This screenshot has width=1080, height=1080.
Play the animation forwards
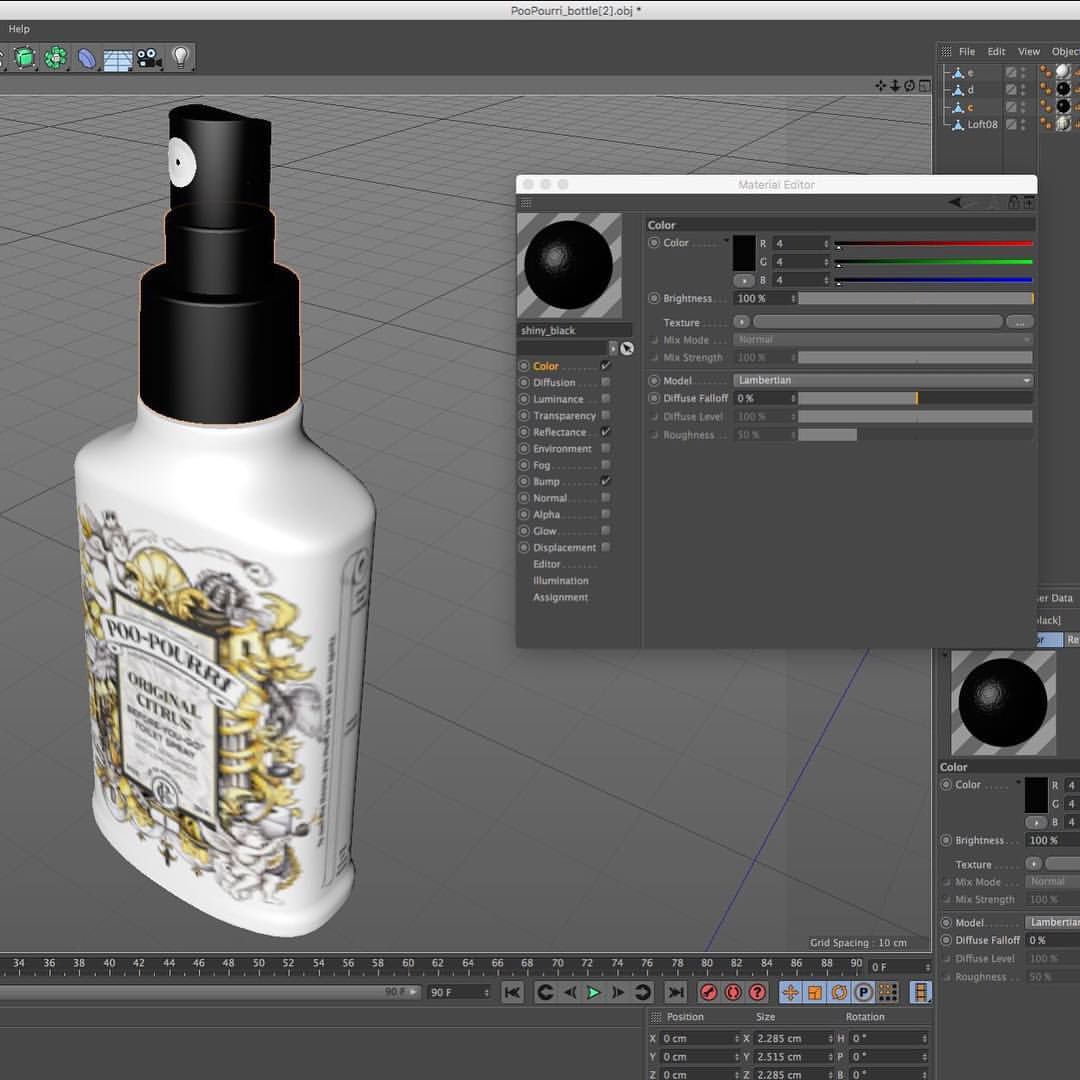[x=593, y=992]
